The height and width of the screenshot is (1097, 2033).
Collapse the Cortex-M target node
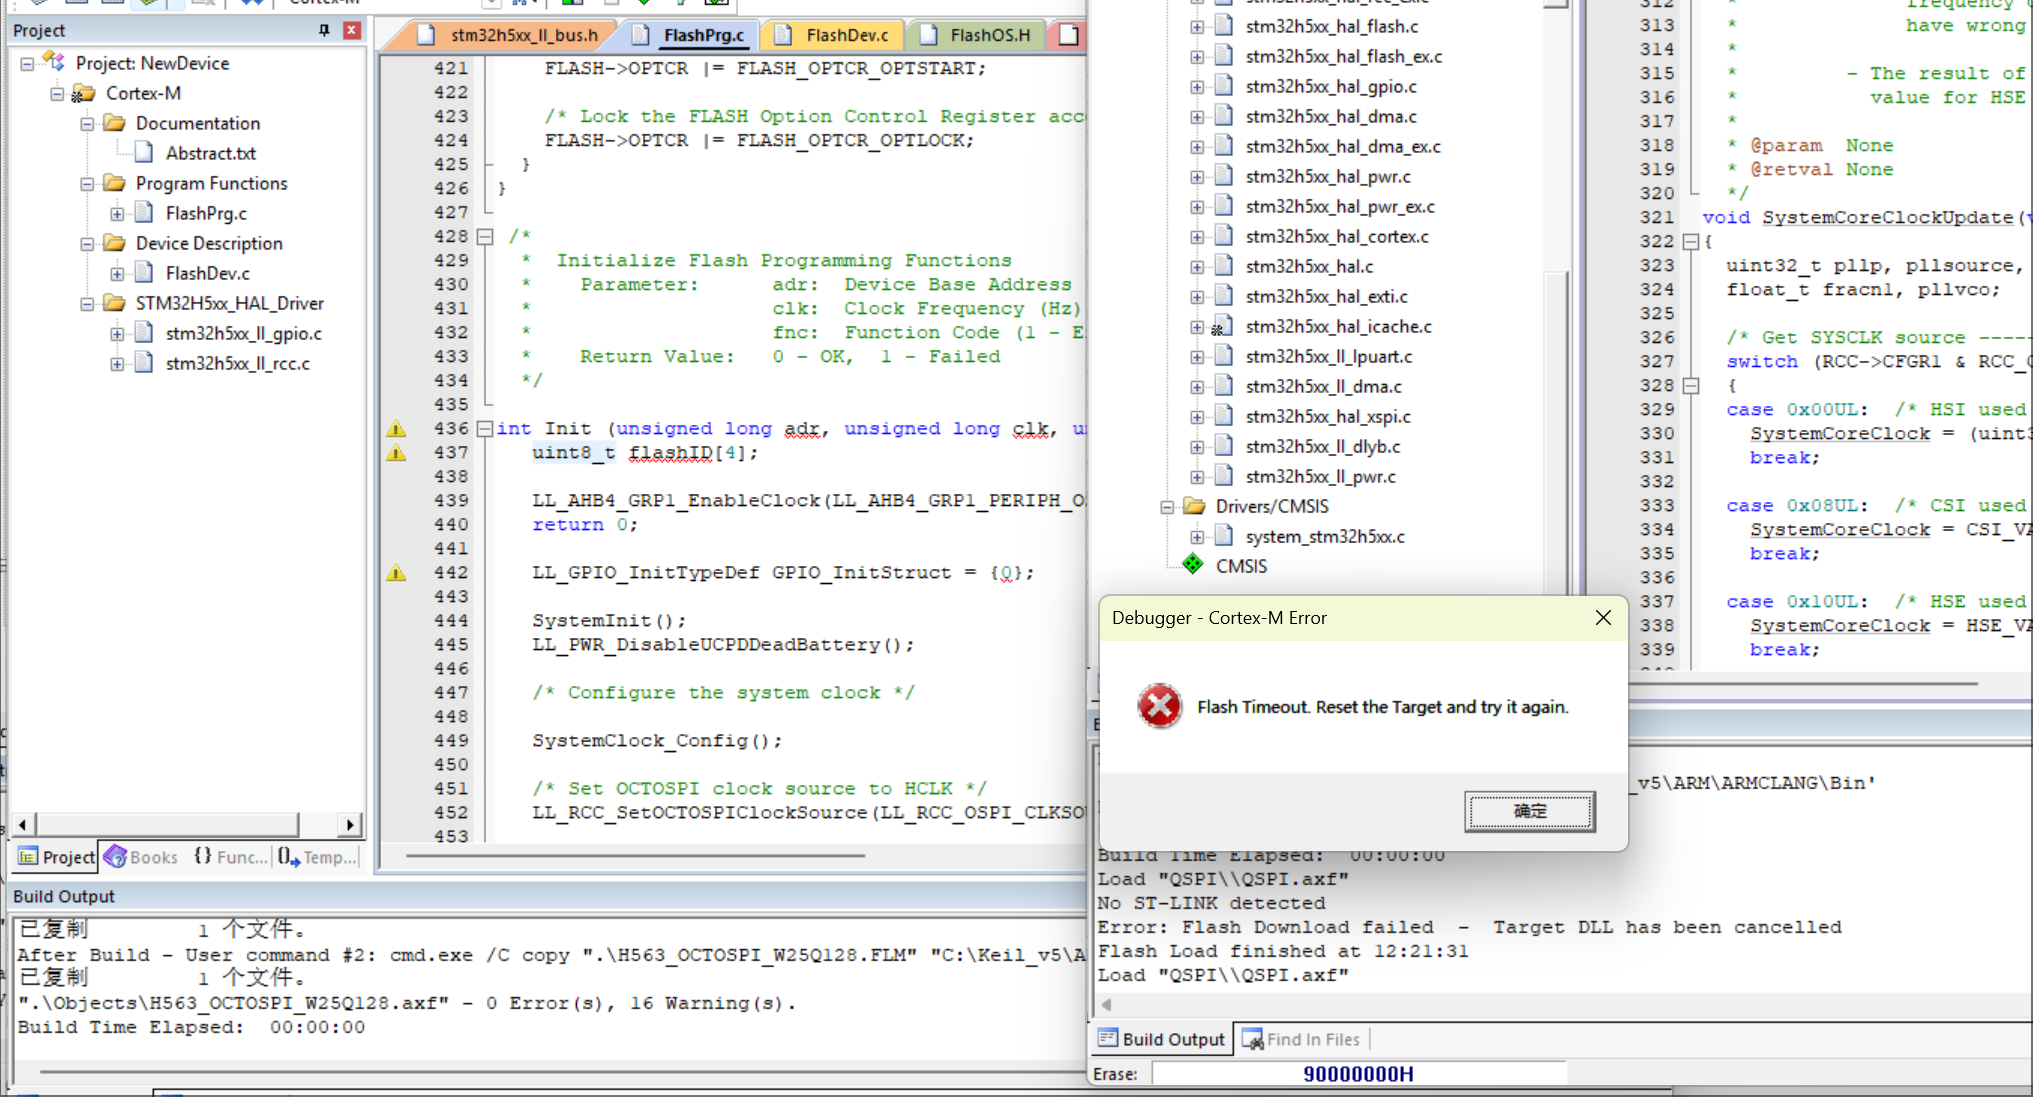tap(57, 93)
